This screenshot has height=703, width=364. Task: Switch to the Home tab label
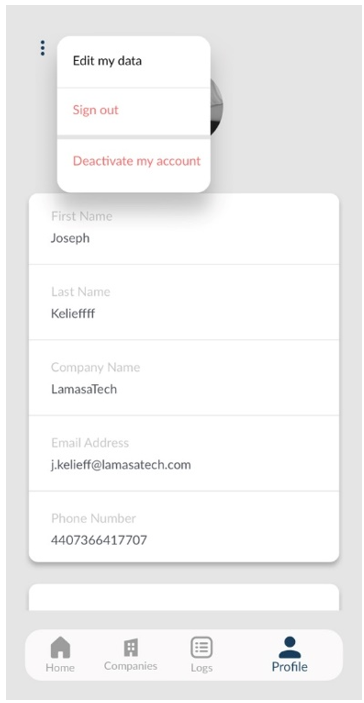[x=60, y=668]
